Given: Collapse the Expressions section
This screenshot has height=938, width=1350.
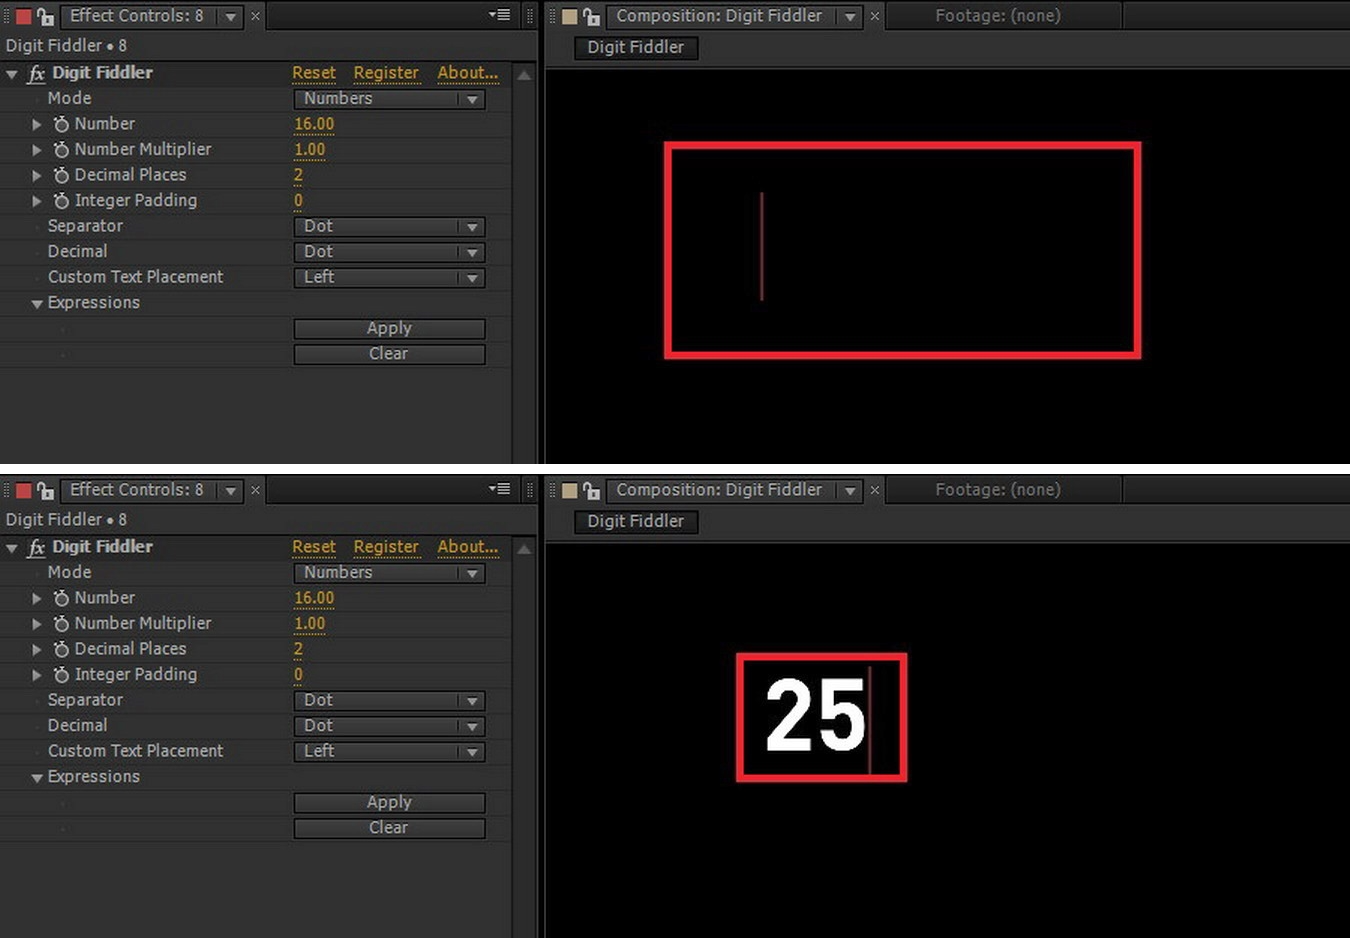Looking at the screenshot, I should (36, 303).
